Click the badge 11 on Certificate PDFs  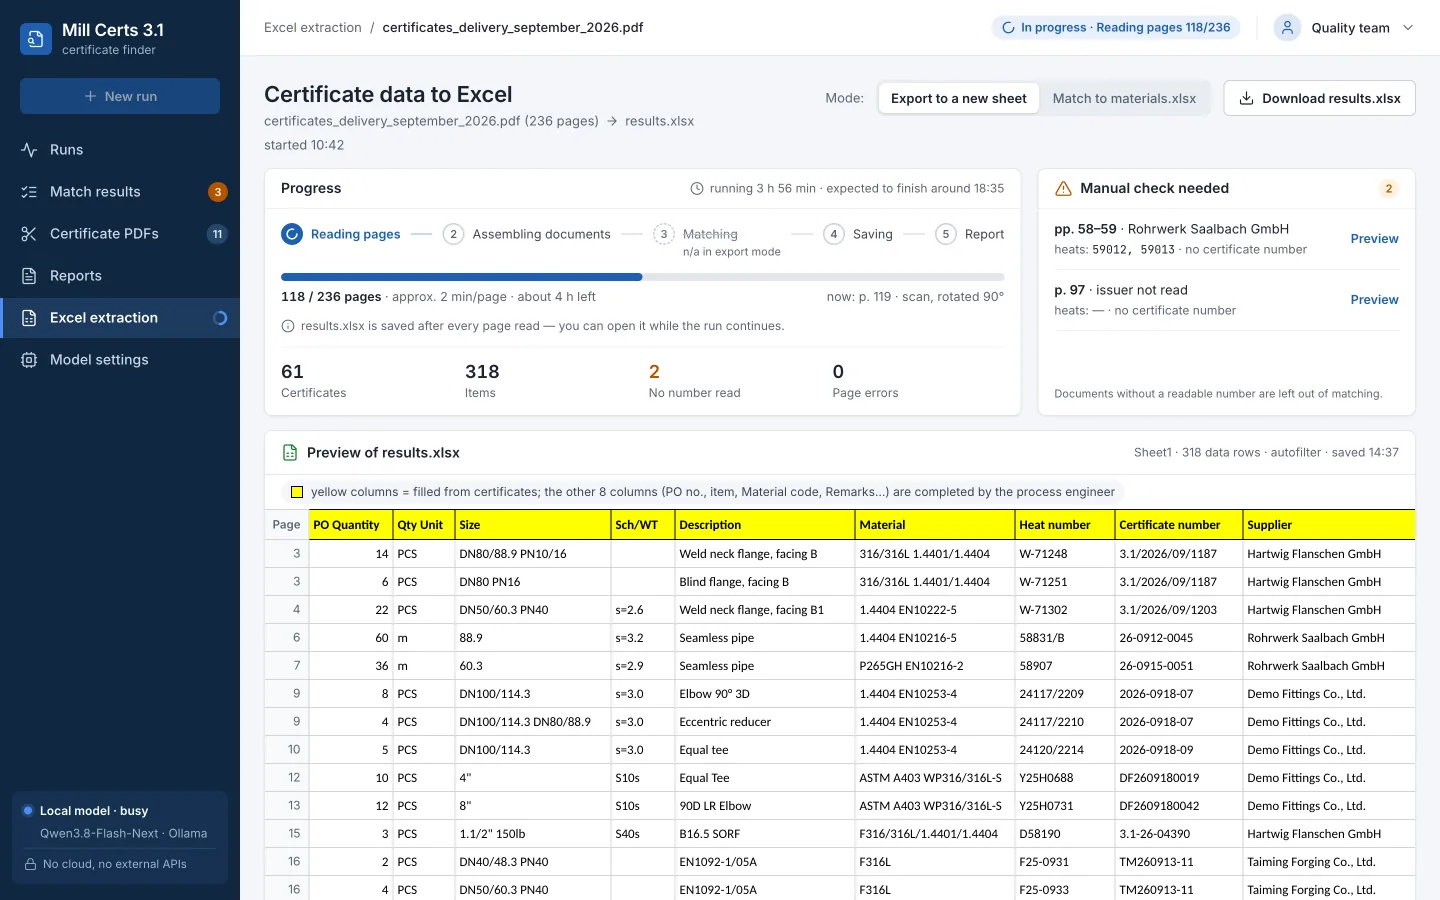217,234
